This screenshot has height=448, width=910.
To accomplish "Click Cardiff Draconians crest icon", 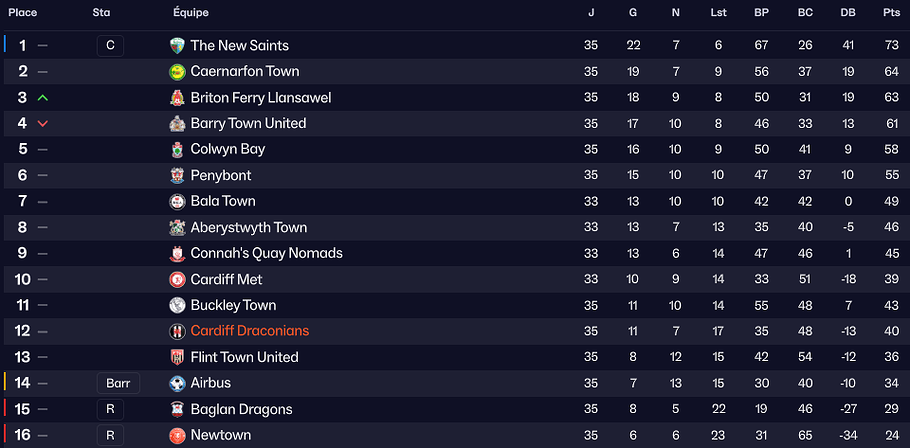I will [x=177, y=331].
